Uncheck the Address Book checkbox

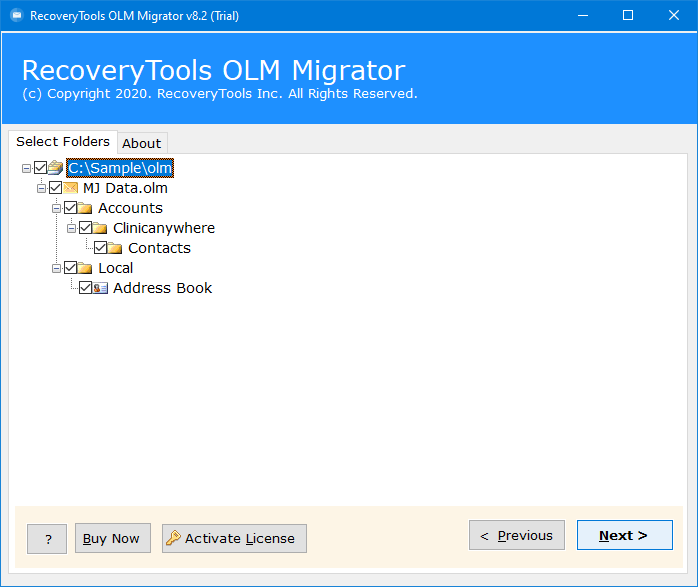(85, 288)
